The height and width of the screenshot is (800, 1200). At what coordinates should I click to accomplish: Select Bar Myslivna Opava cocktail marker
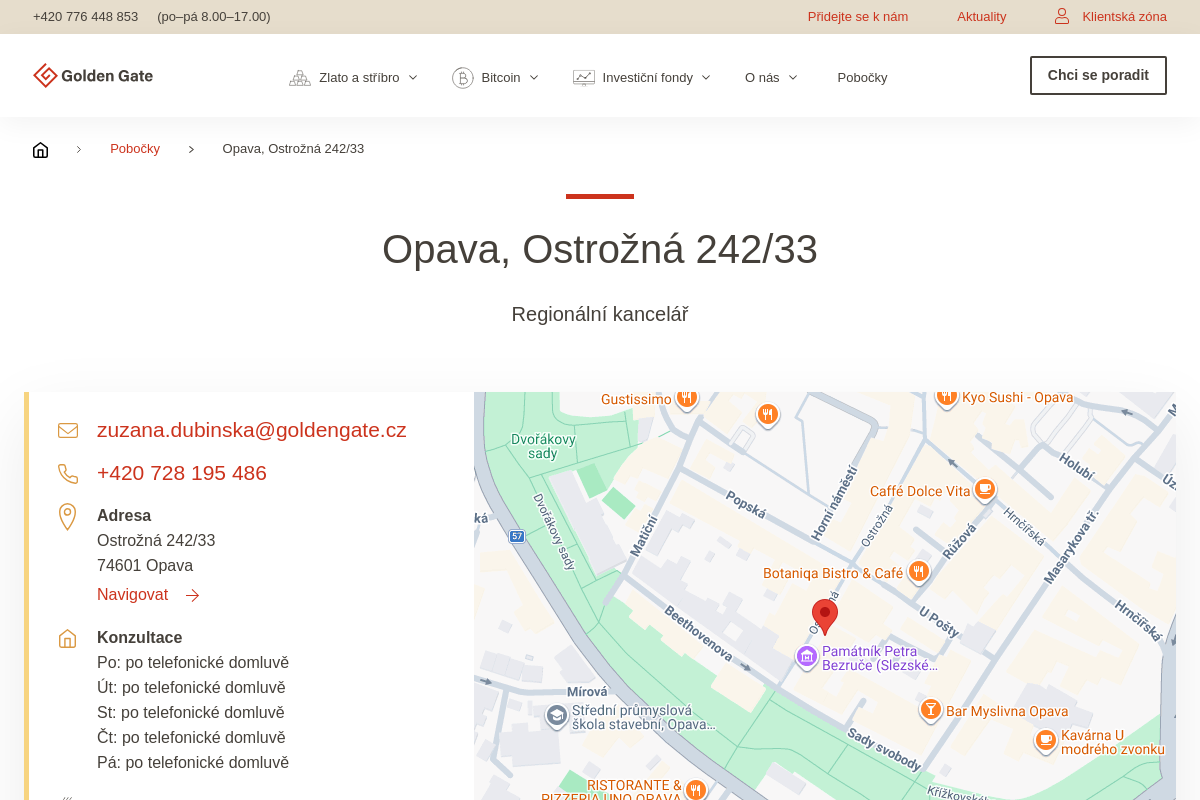coord(931,710)
